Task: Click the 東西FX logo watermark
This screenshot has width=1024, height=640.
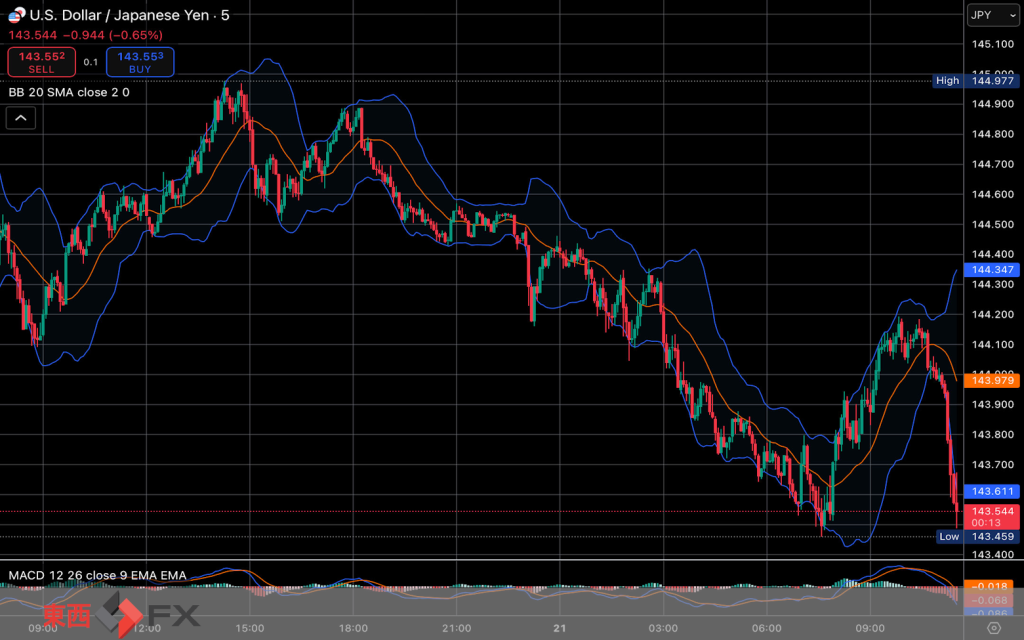Action: [120, 614]
